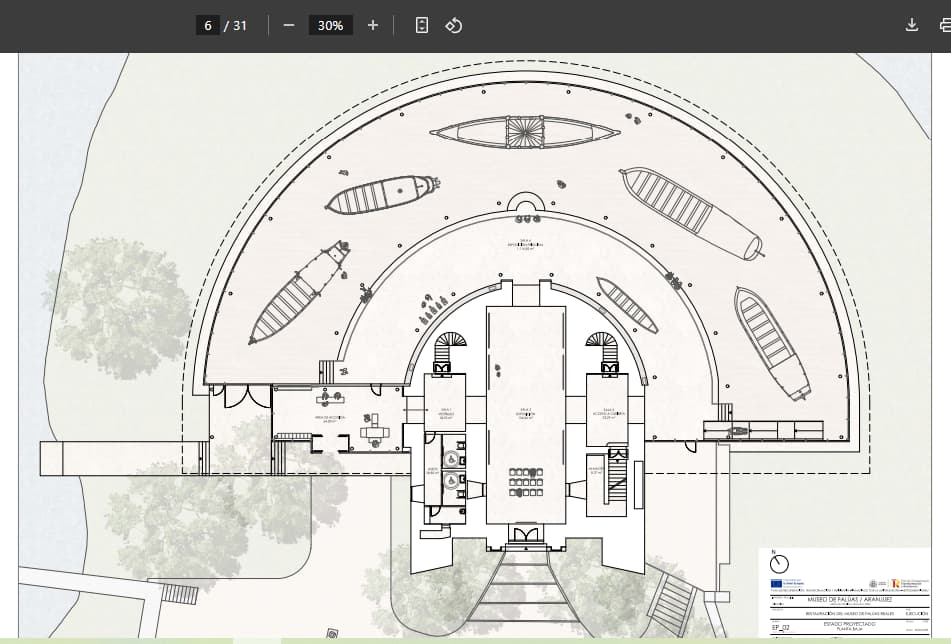Screen dimensions: 951x644
Task: Click the north compass symbol on the plan
Action: click(x=779, y=563)
